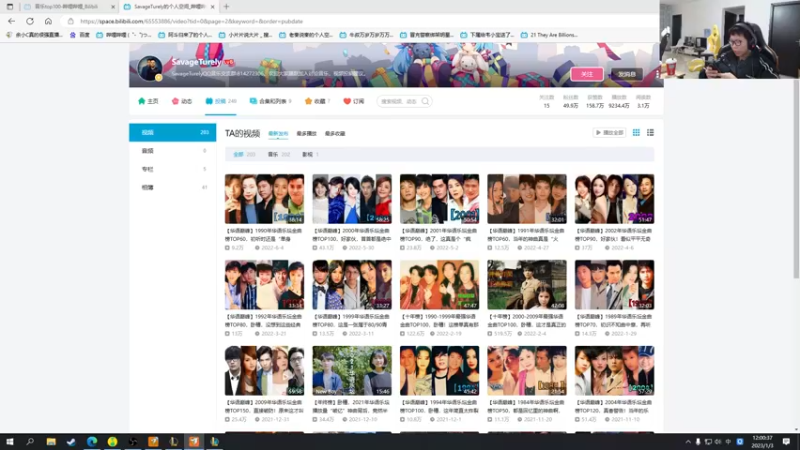800x450 pixels.
Task: Open the 1990-1999年 十年榜 video thumbnail
Action: 439,285
